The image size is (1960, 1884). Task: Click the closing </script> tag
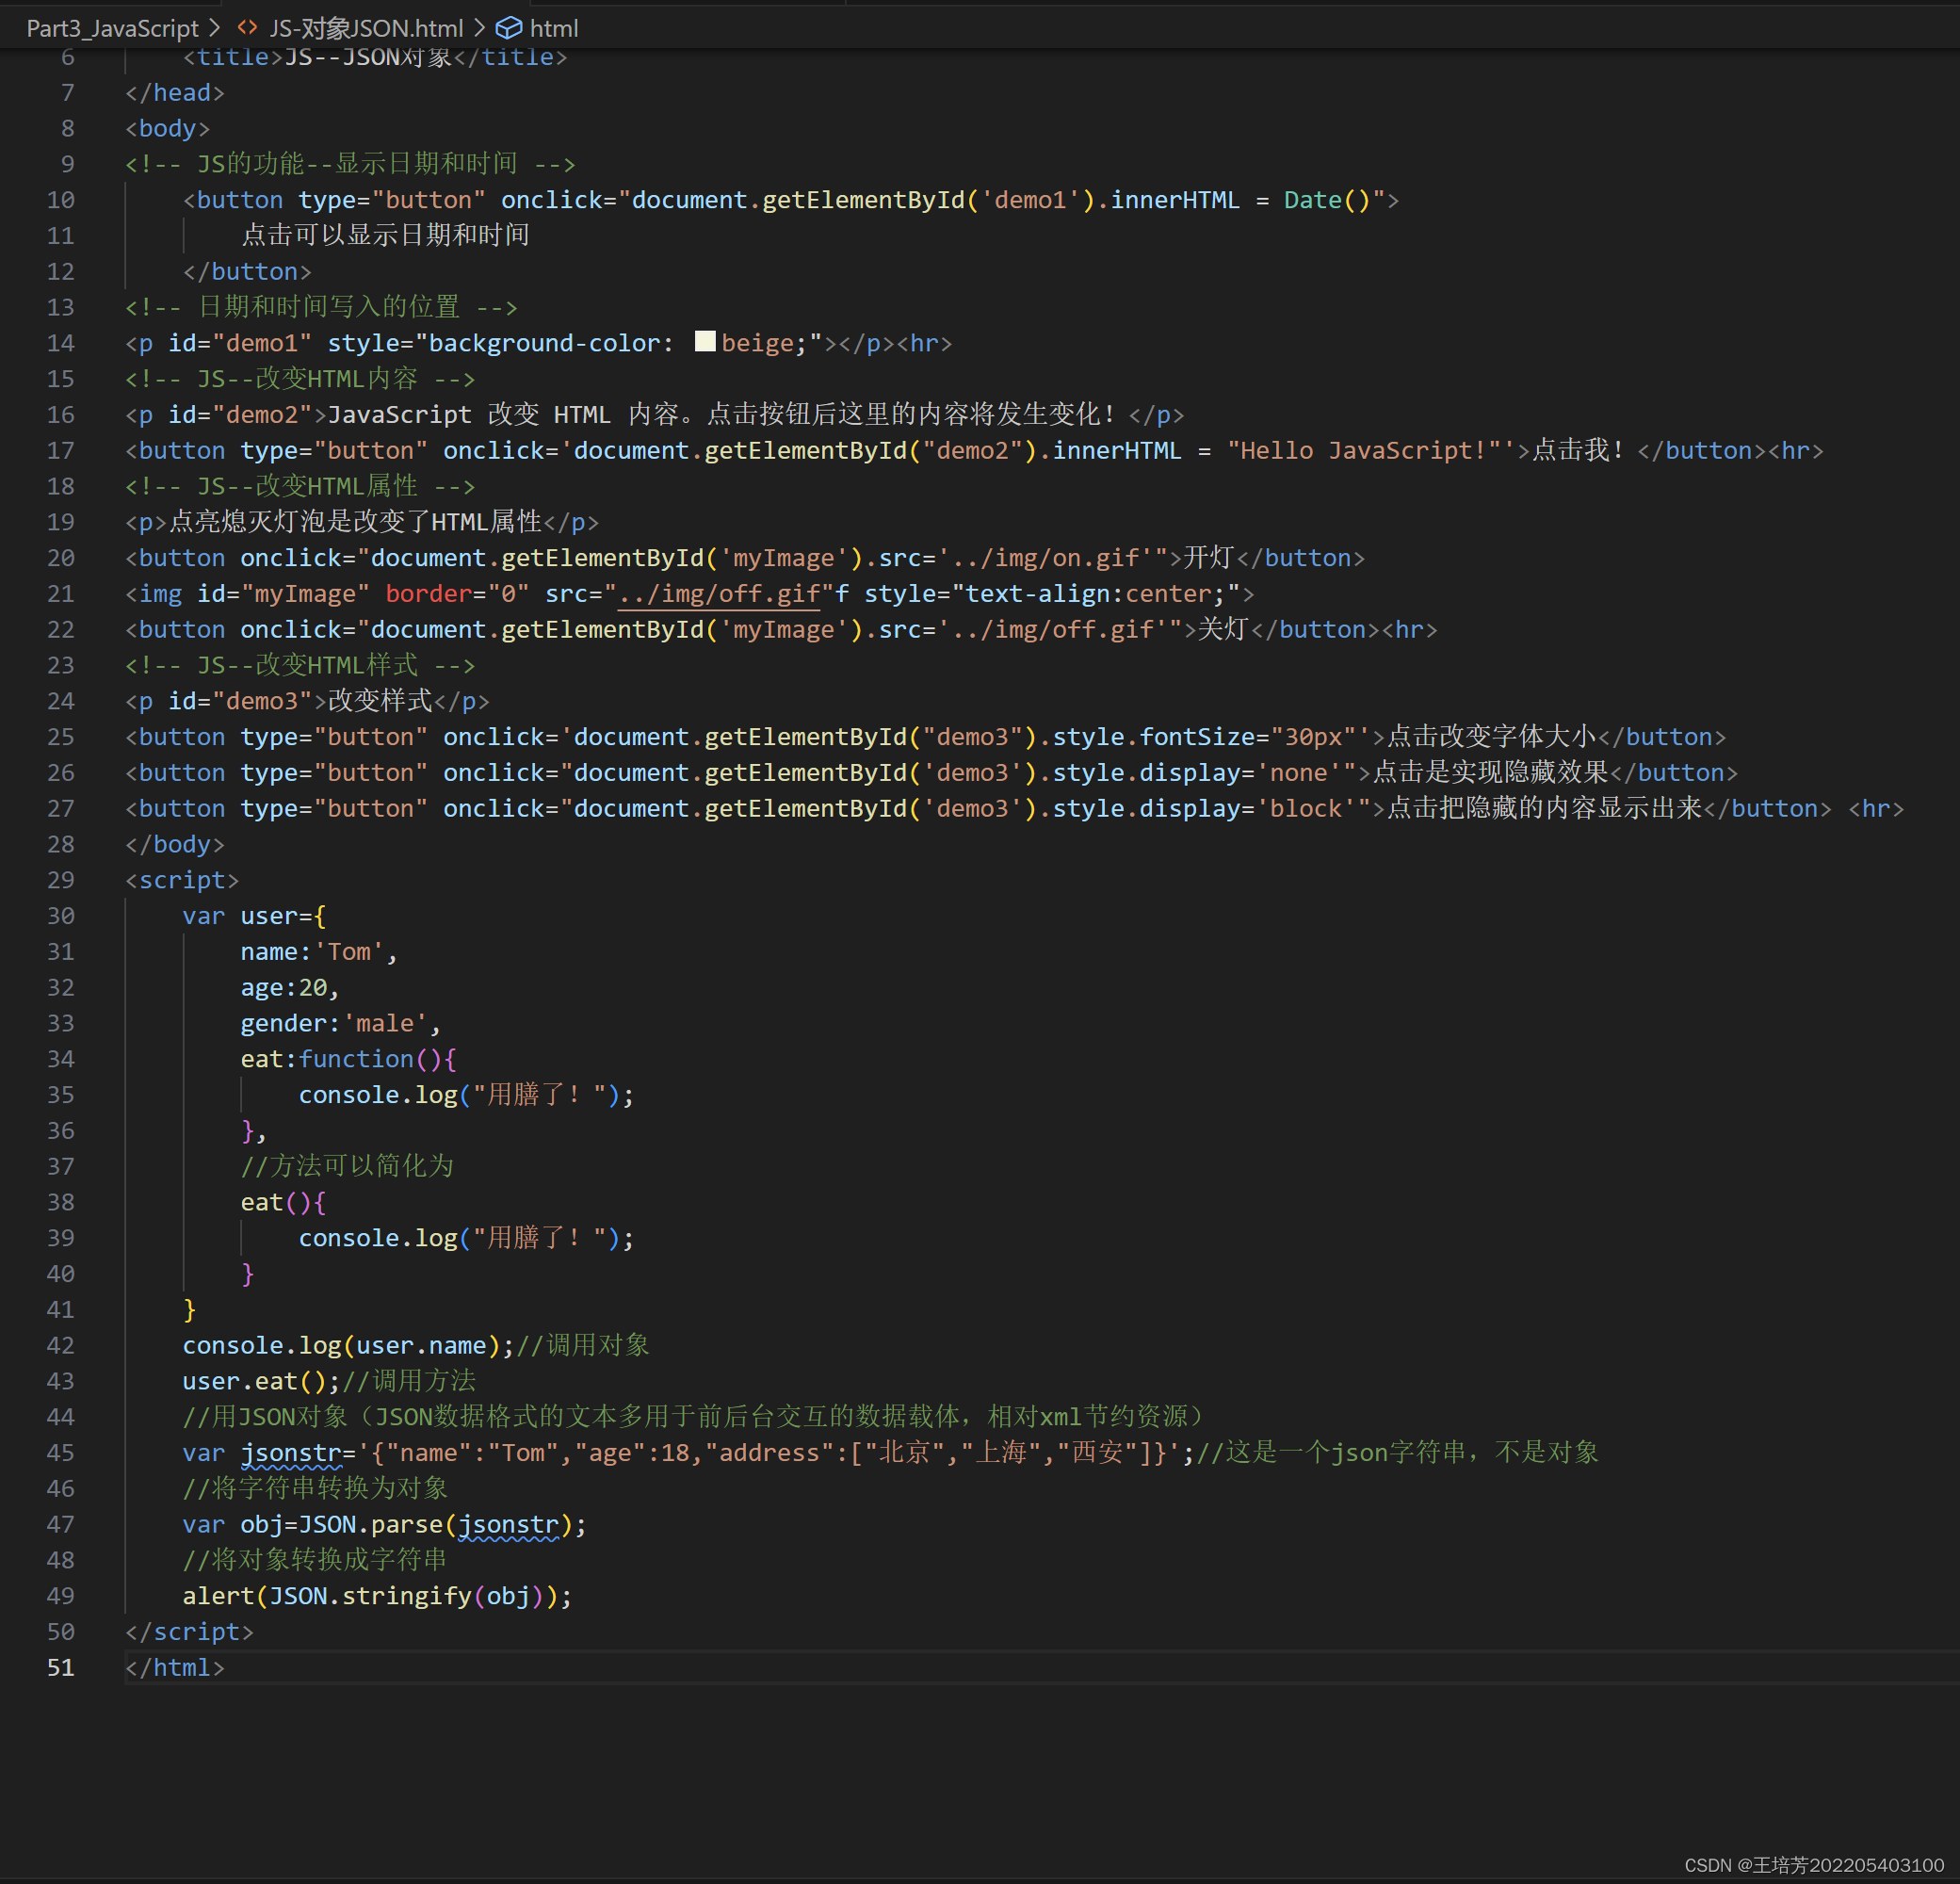pyautogui.click(x=189, y=1631)
